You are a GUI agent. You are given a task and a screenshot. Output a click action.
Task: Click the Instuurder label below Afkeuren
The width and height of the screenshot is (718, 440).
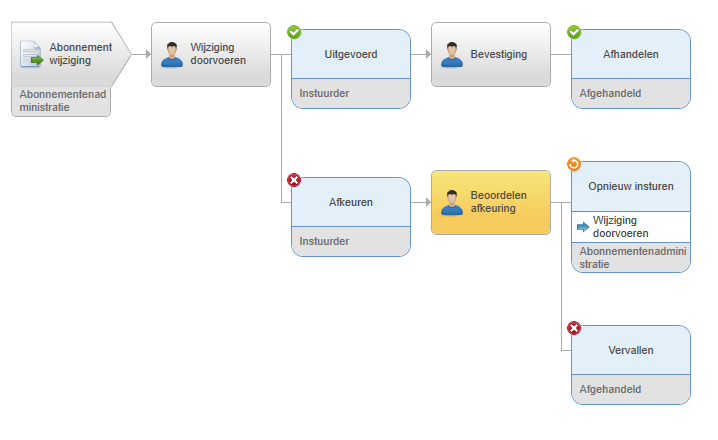pyautogui.click(x=324, y=241)
